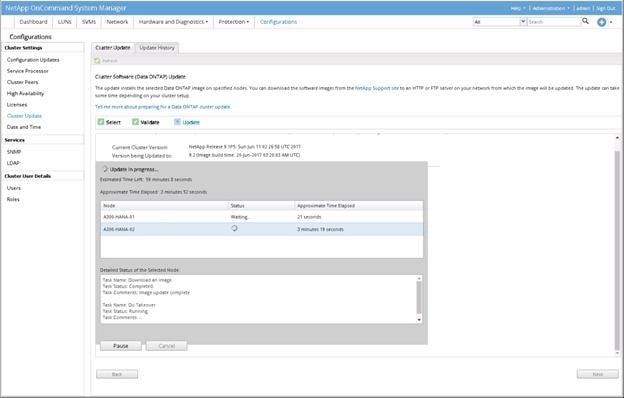Screen dimensions: 624x398
Task: Open the Help dropdown menu
Action: 517,8
